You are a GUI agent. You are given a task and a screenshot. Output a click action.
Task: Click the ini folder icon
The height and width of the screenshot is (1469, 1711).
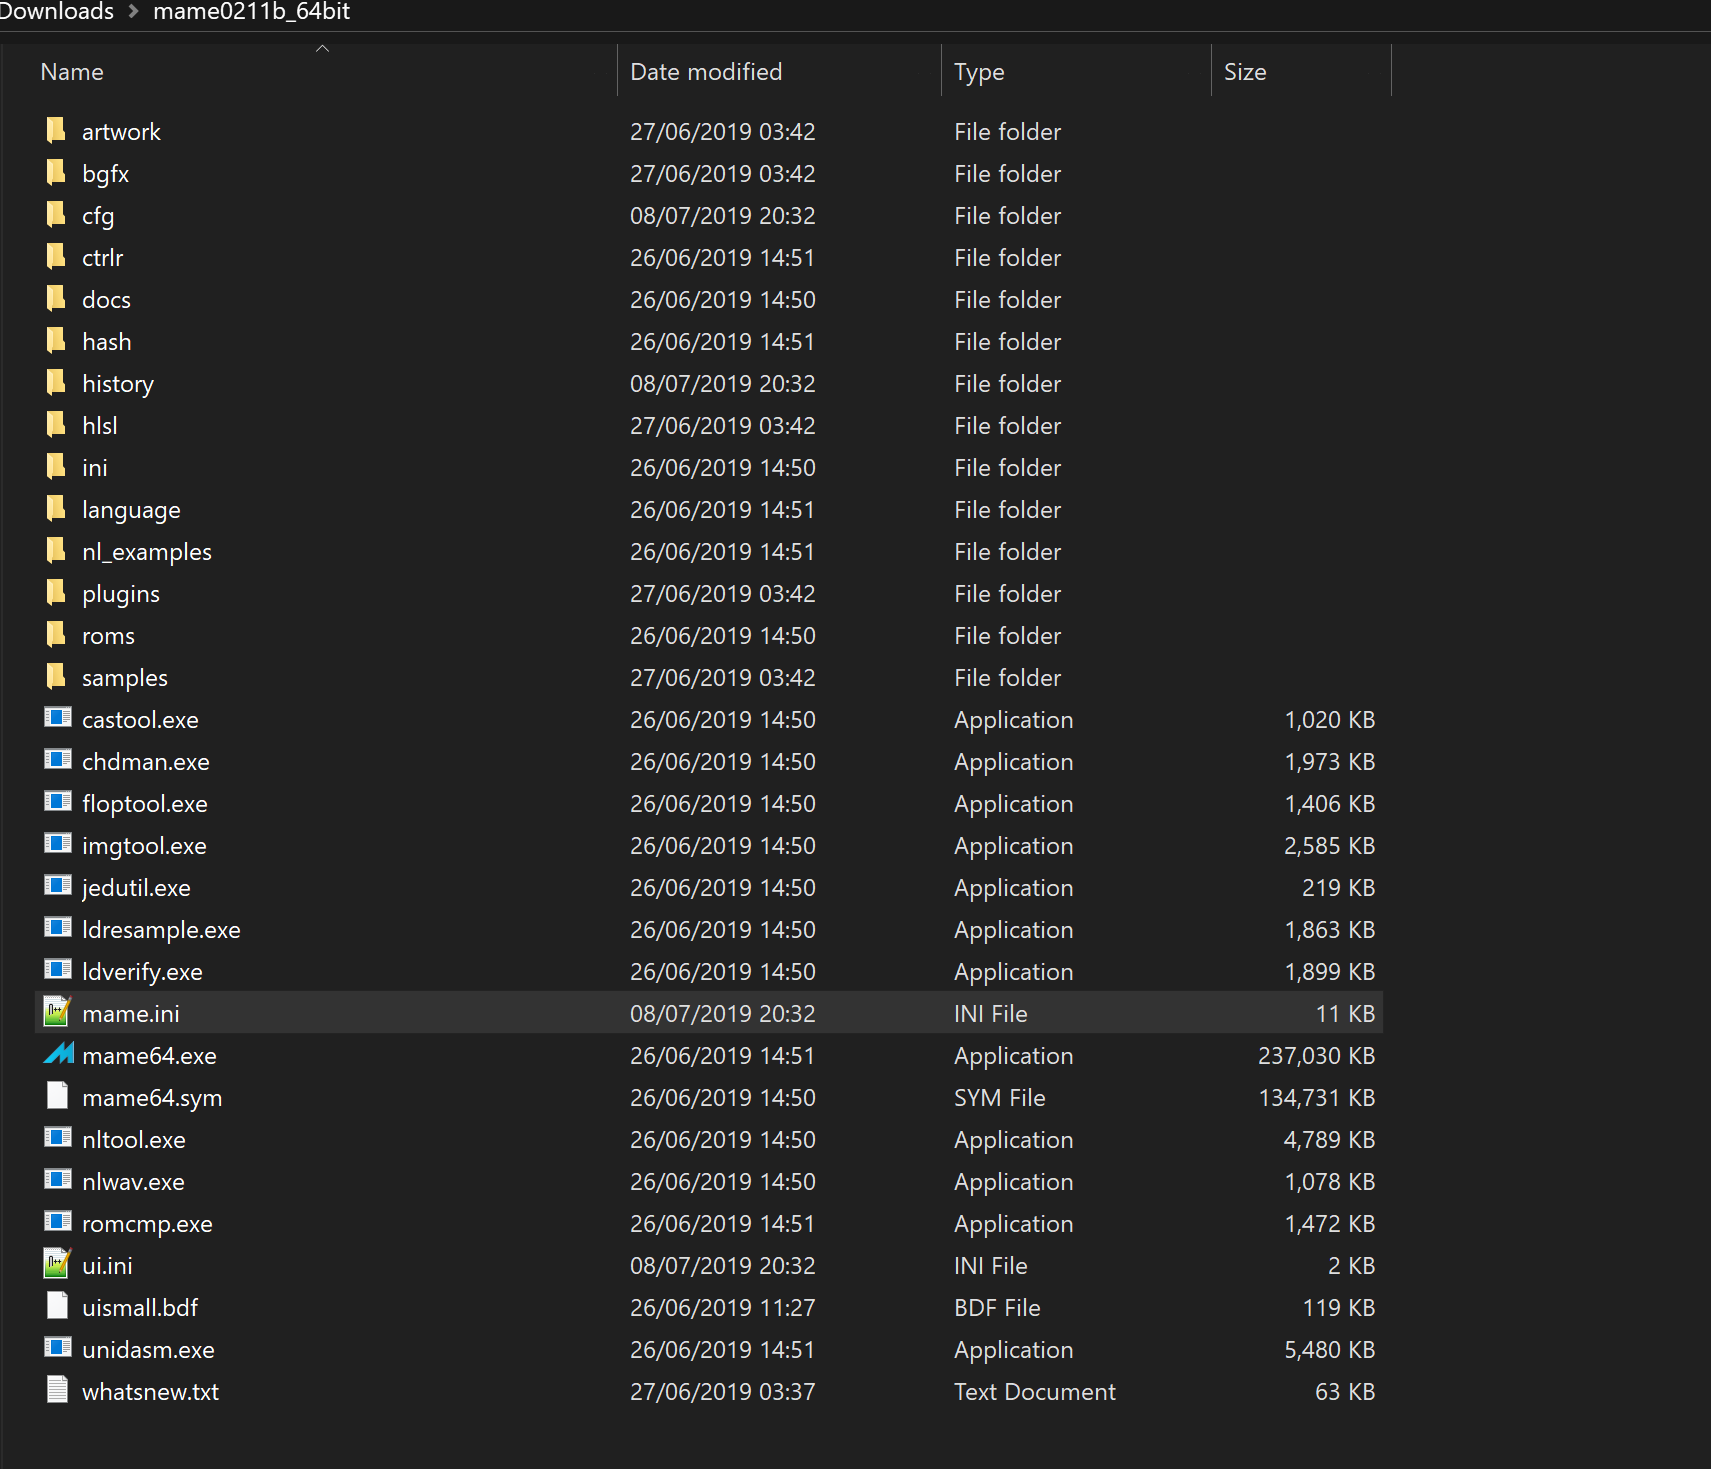56,466
